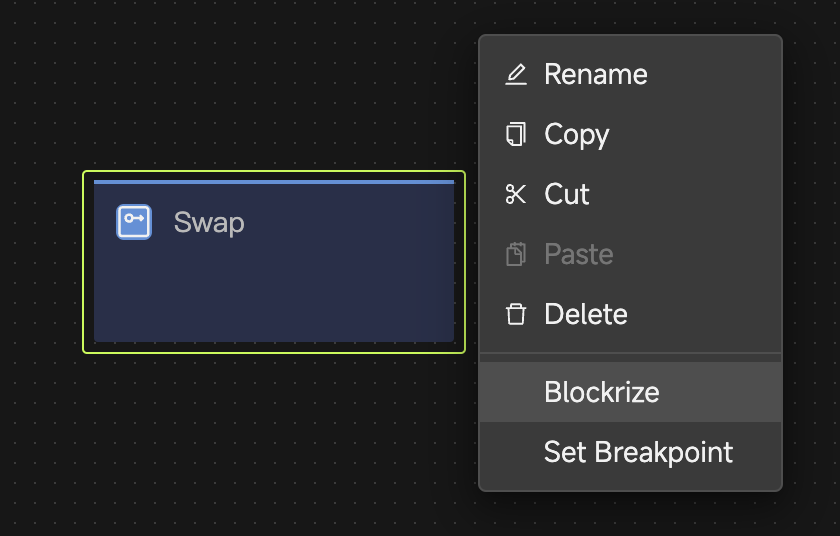Choose Delete to remove the node

point(586,315)
